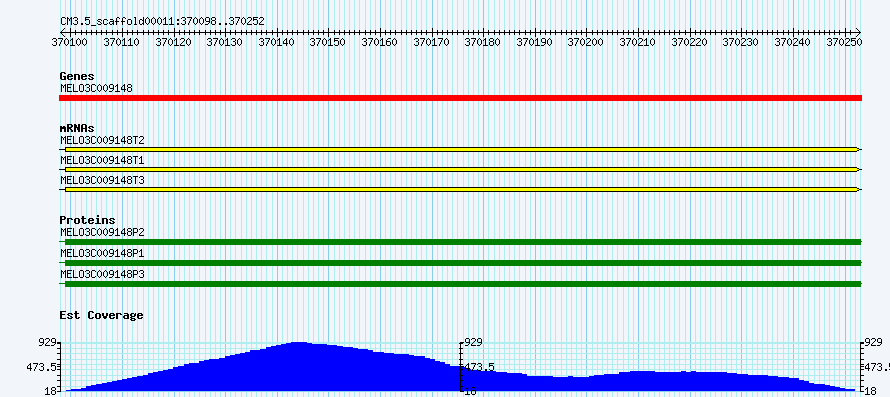This screenshot has height=397, width=890.
Task: Click the Est Coverage track heading
Action: coord(102,315)
